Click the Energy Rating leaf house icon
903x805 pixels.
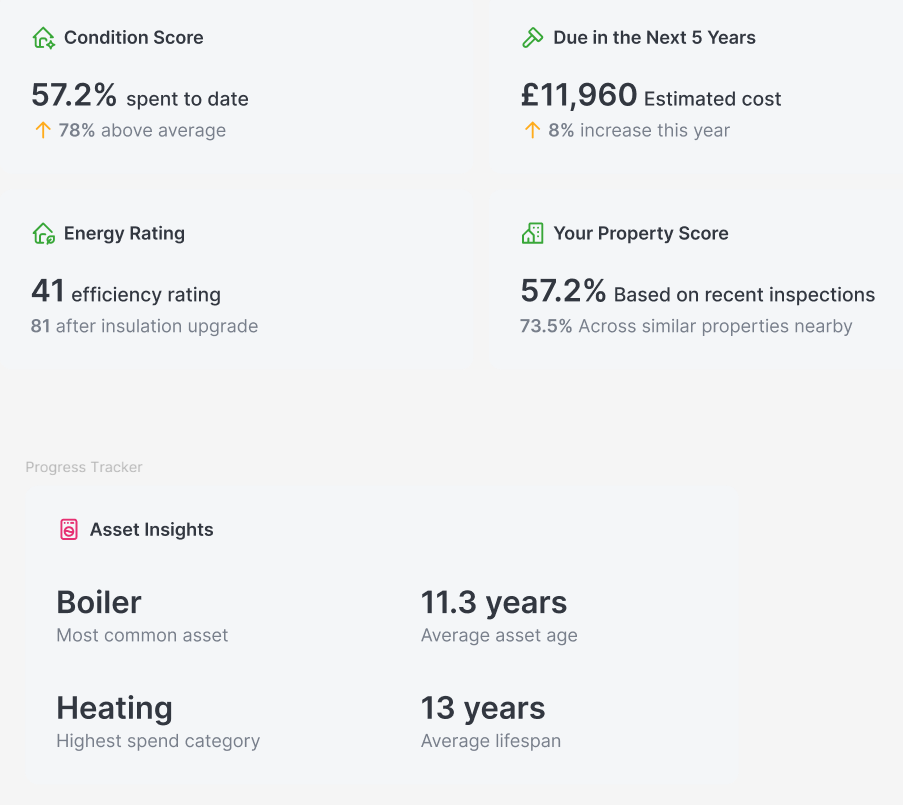43,234
